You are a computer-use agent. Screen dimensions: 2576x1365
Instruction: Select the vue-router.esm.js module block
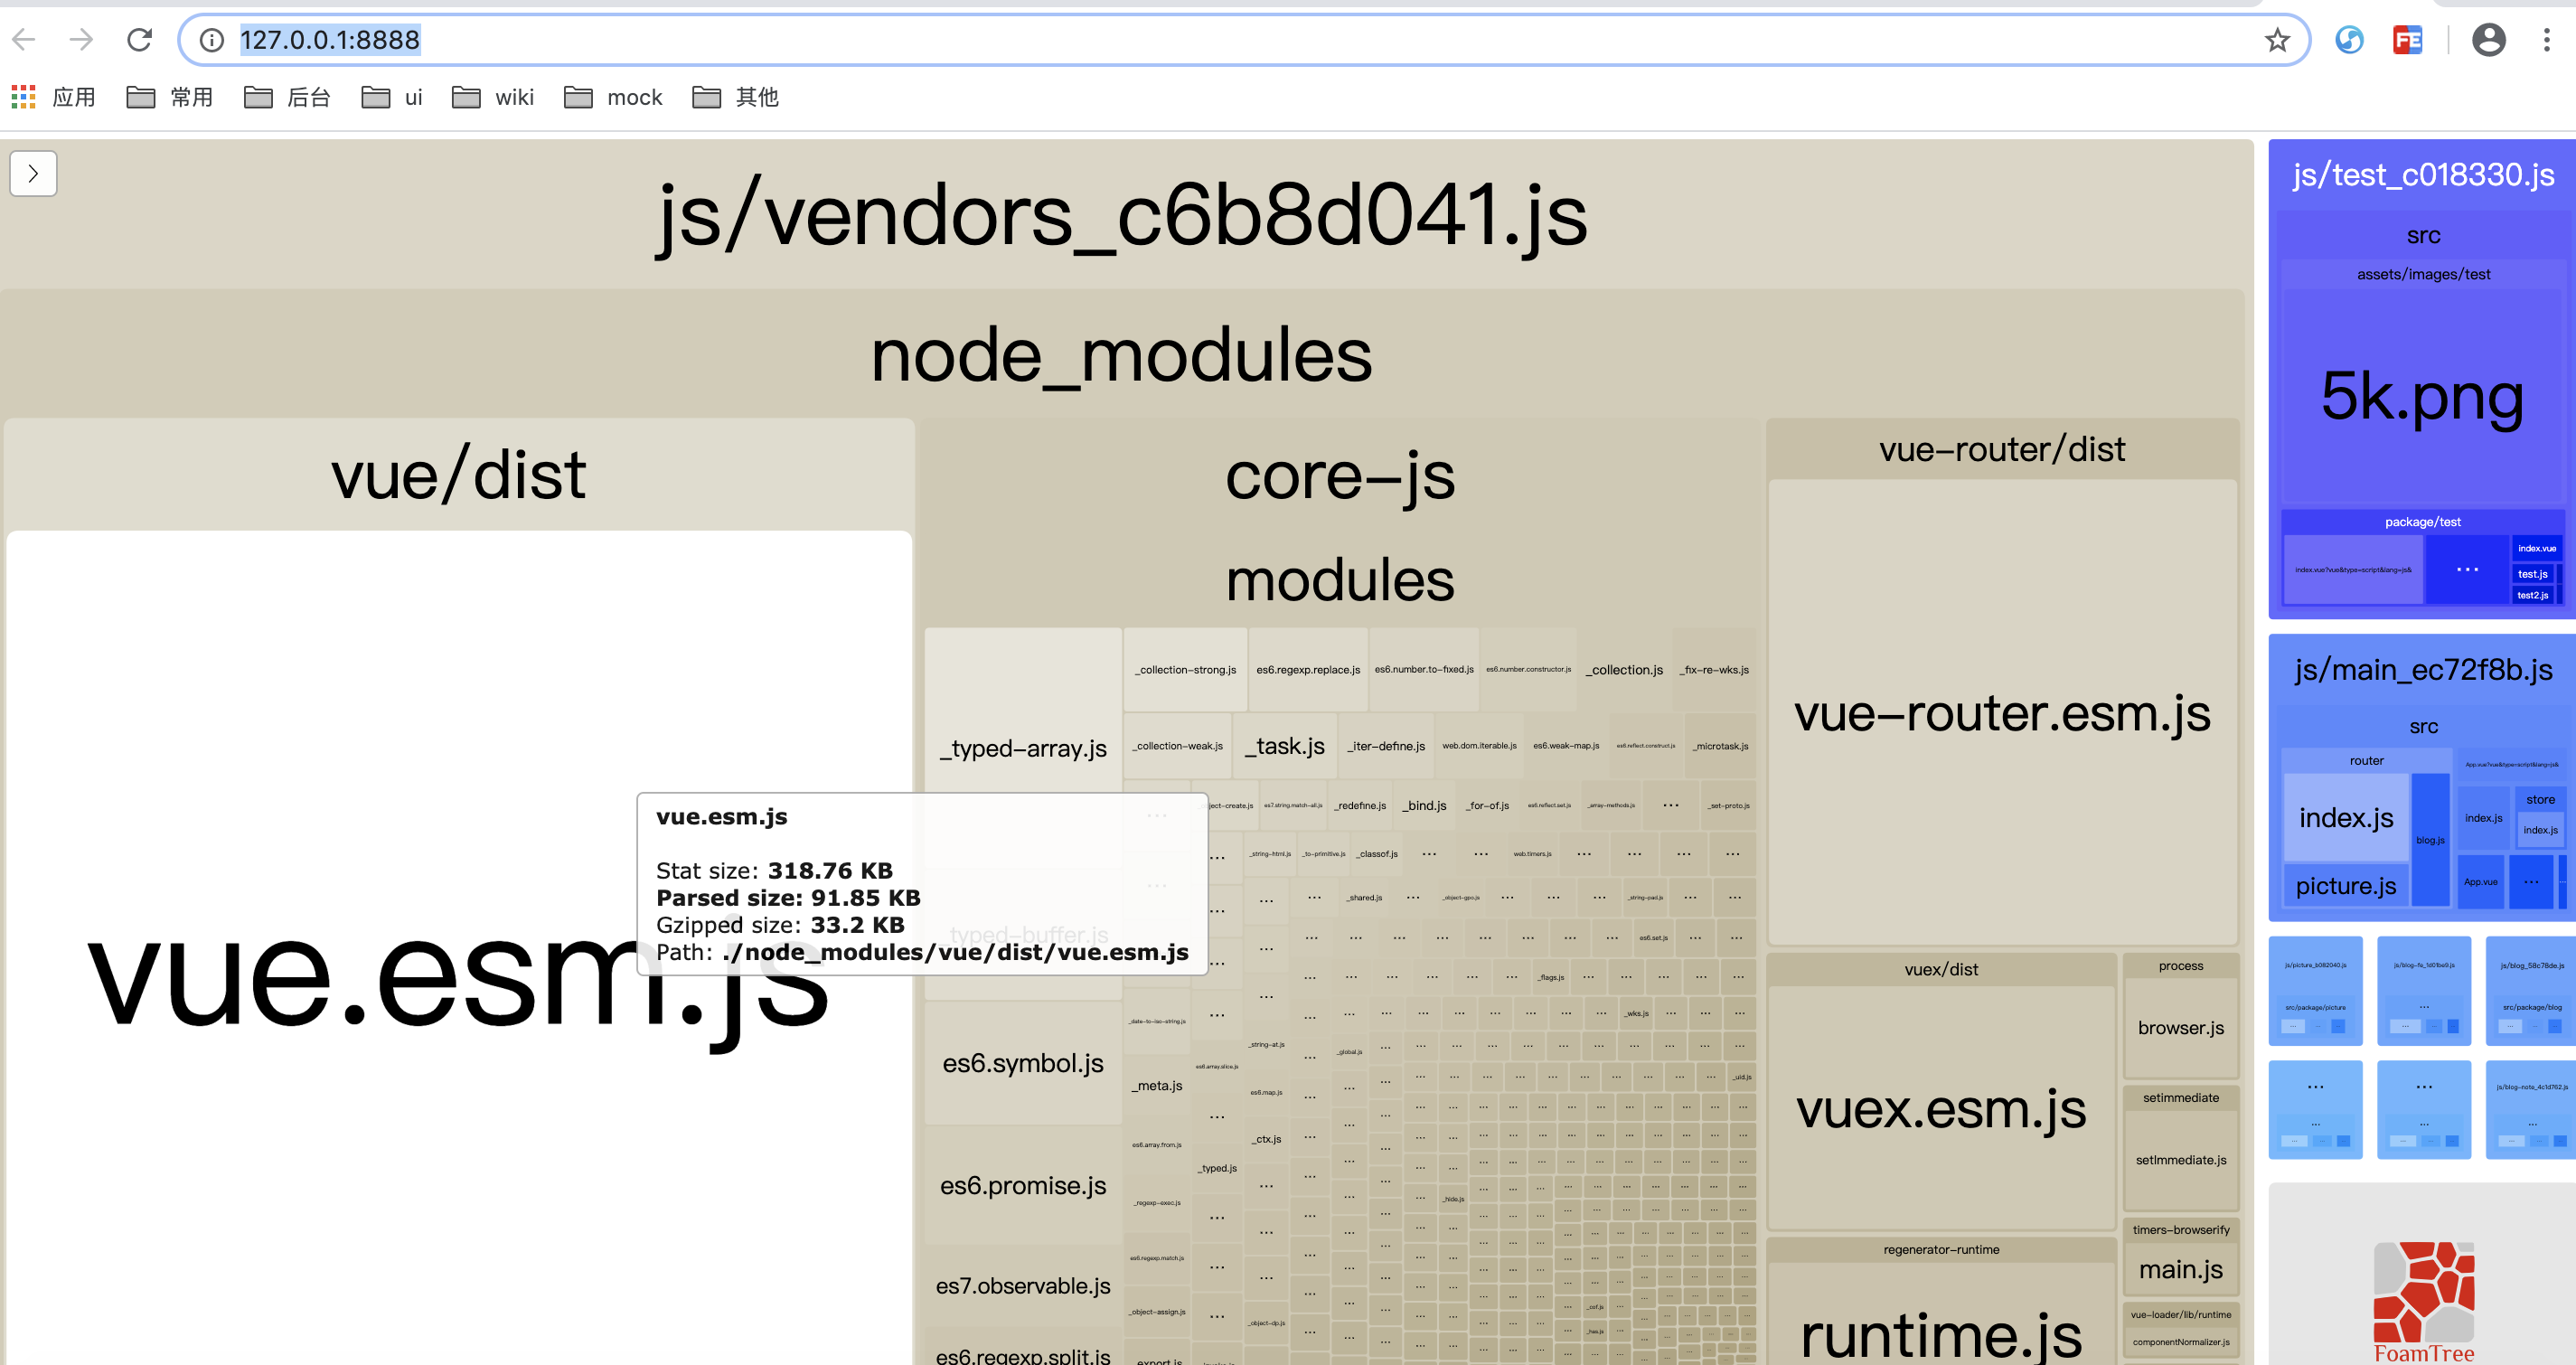2002,712
